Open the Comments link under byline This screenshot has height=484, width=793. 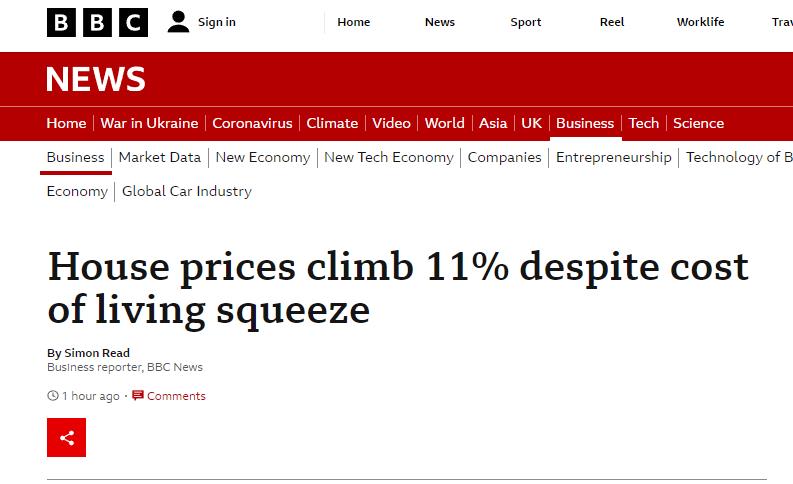176,396
